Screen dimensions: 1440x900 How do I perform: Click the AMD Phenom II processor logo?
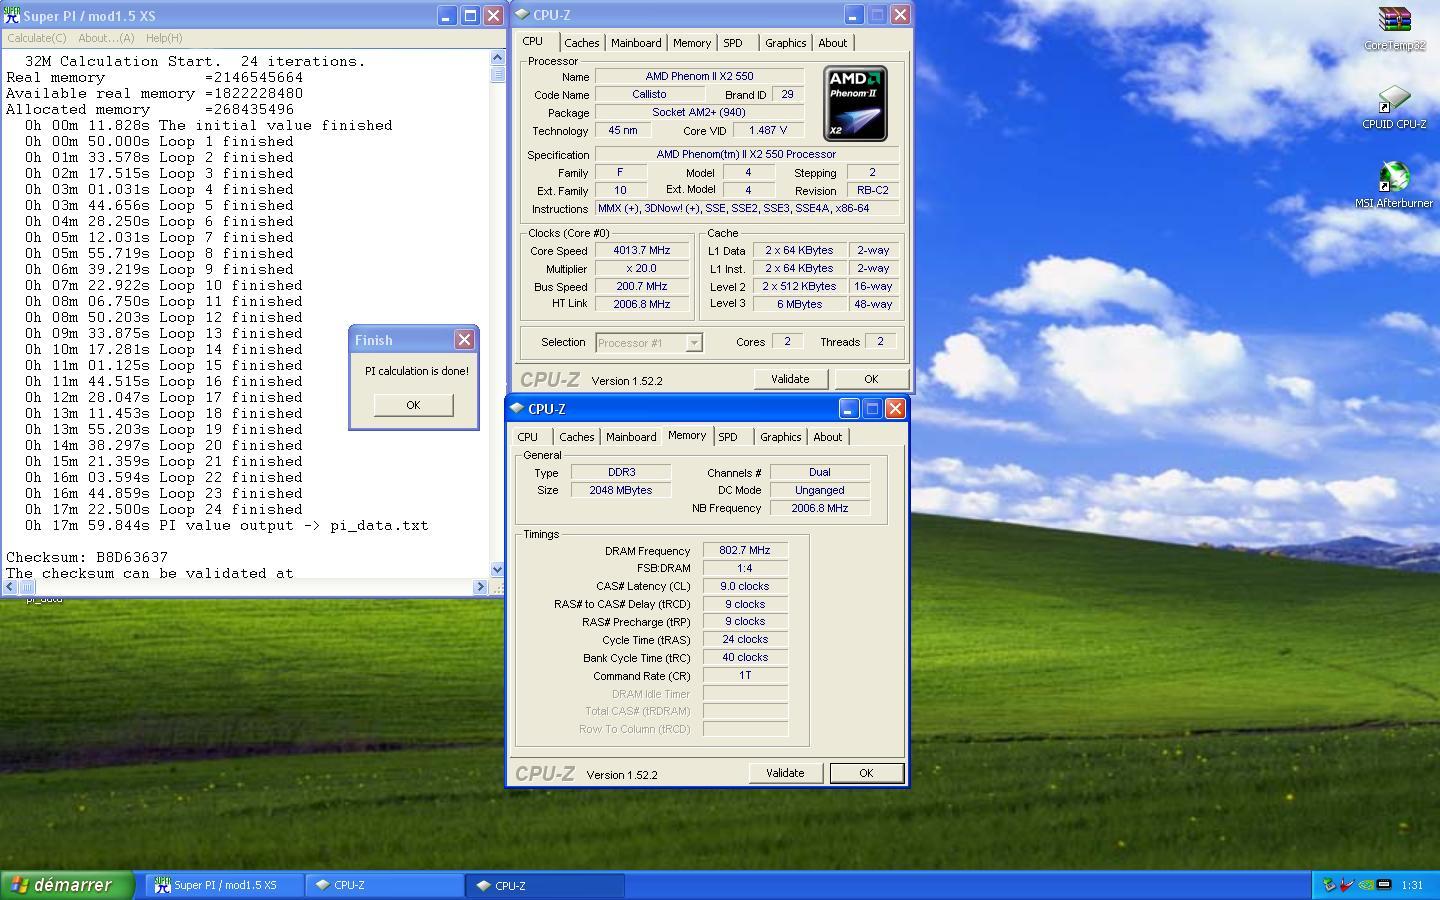(x=855, y=103)
